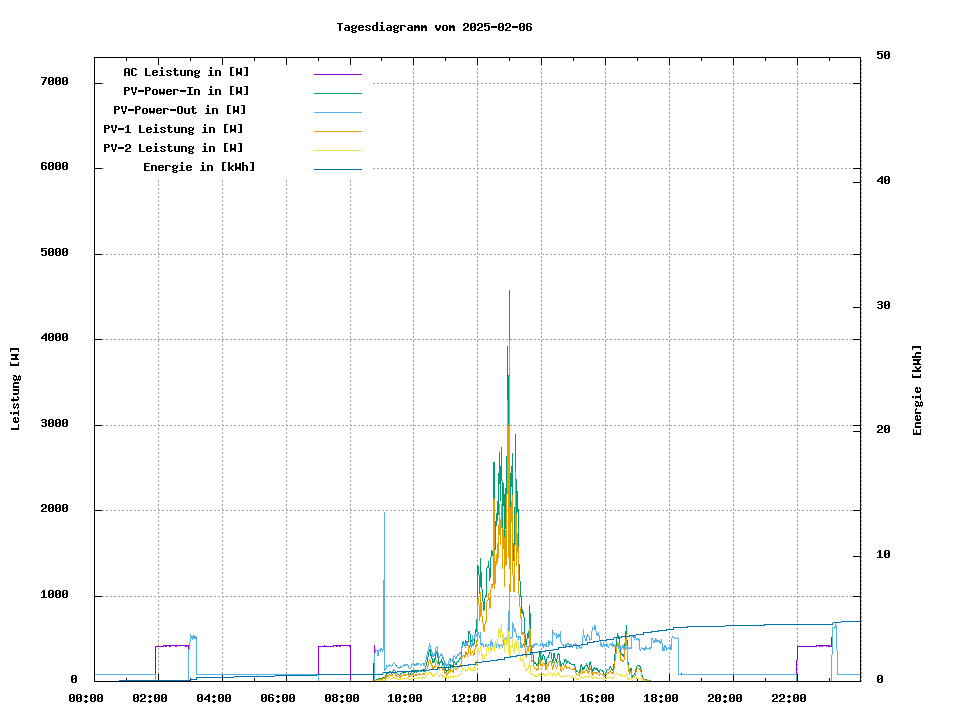Image resolution: width=960 pixels, height=720 pixels.
Task: Click the 50 value on the right axis
Action: click(884, 56)
